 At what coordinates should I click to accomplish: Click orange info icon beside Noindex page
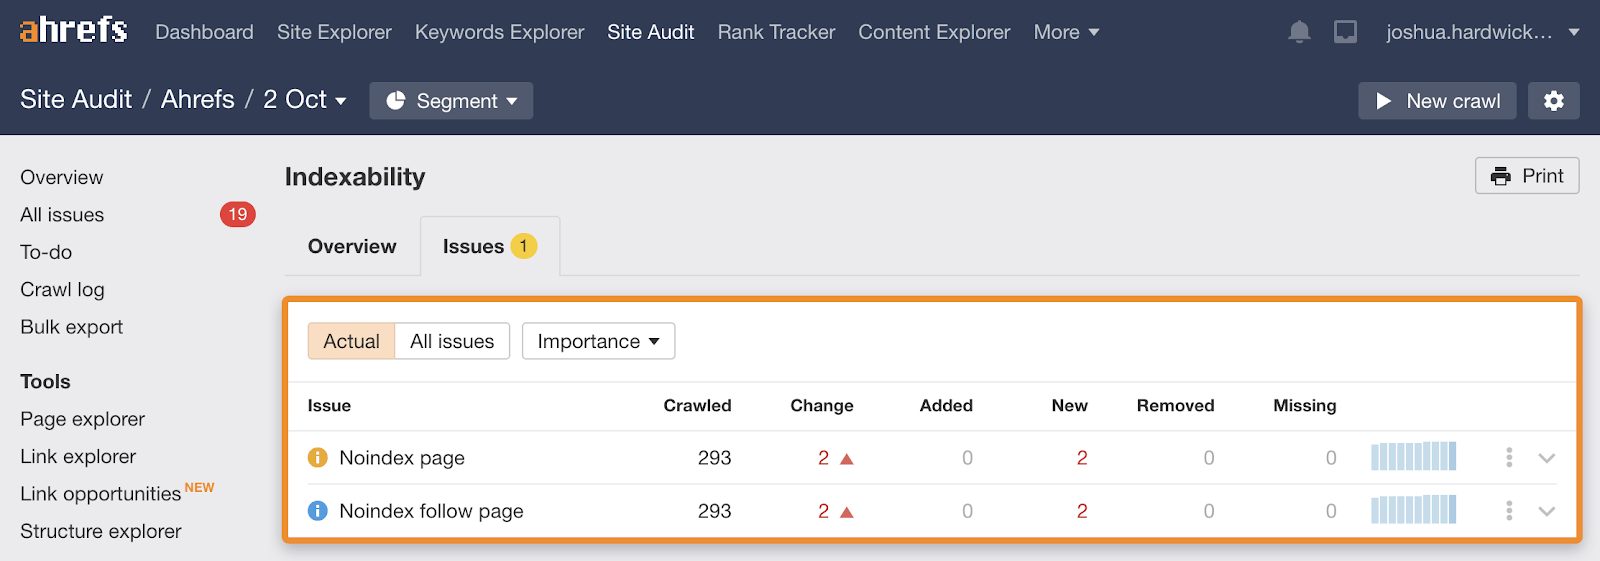tap(318, 458)
